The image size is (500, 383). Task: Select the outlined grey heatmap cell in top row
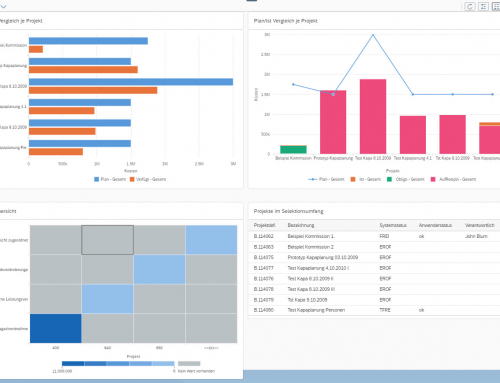pyautogui.click(x=107, y=240)
